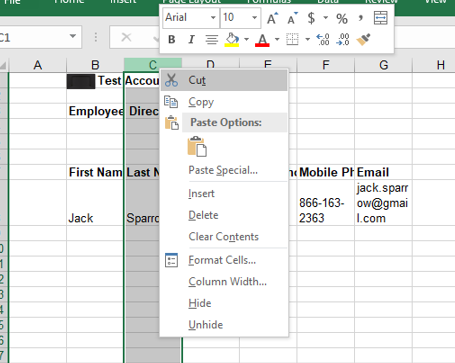
Task: Expand the borders dropdown arrow
Action: [x=307, y=39]
